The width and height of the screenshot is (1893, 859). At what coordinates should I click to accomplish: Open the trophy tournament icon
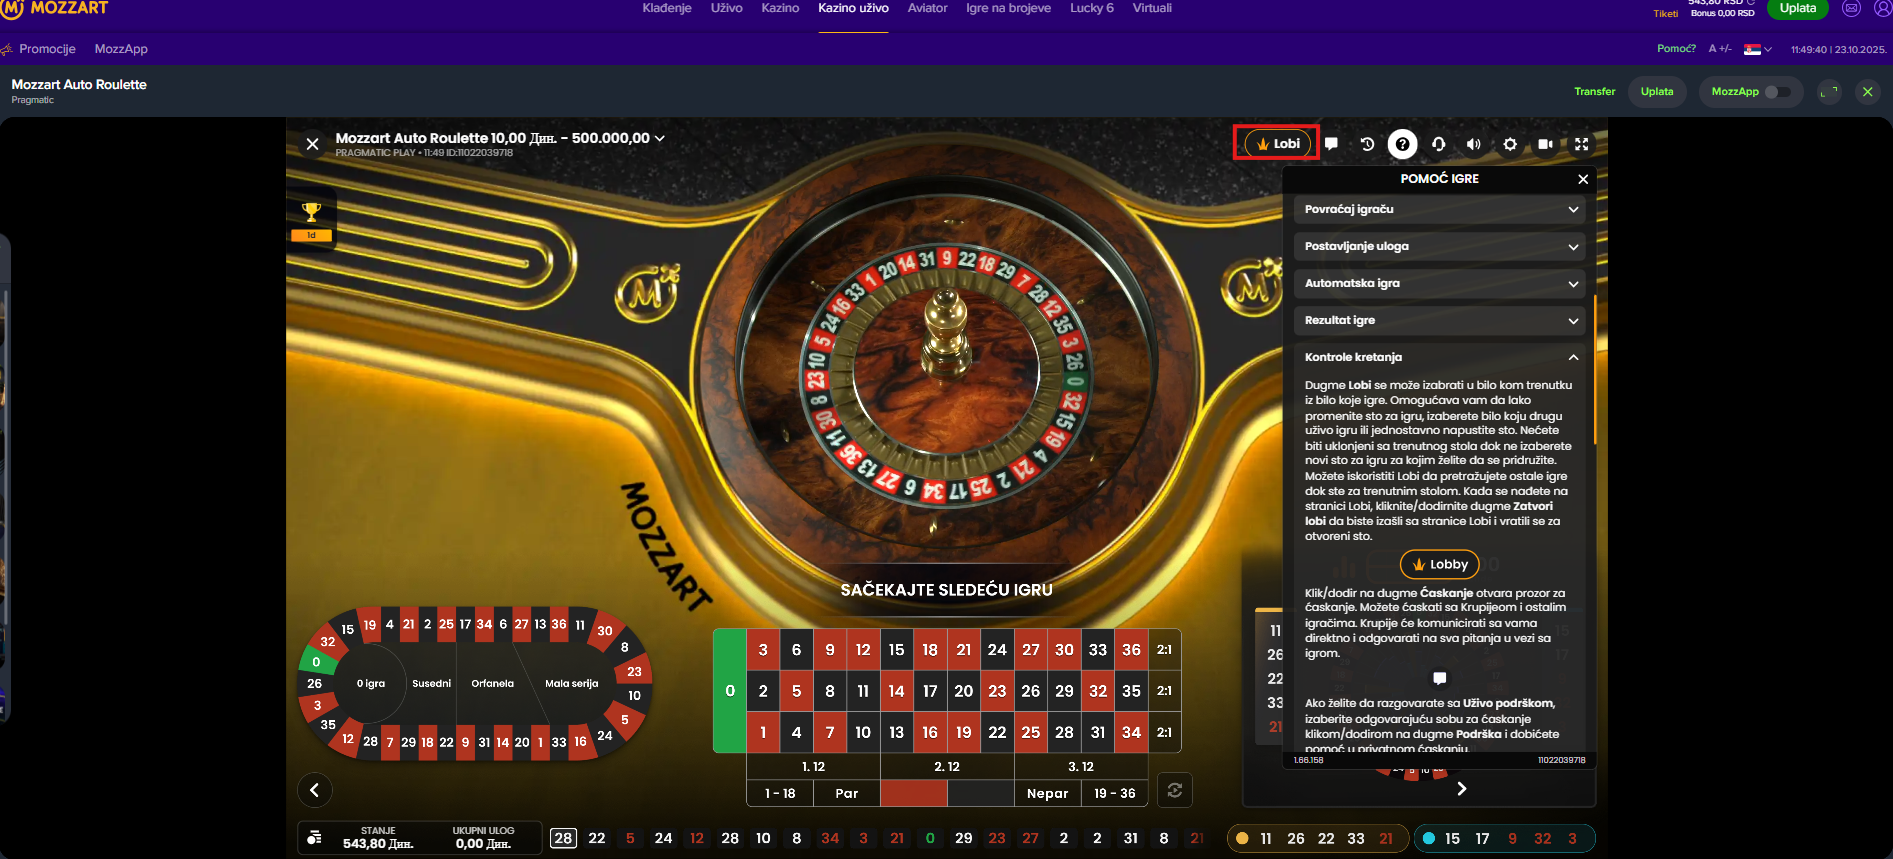click(311, 218)
